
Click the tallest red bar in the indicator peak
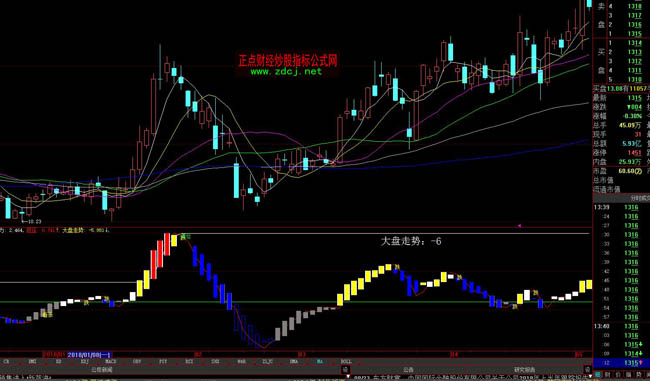pyautogui.click(x=167, y=244)
